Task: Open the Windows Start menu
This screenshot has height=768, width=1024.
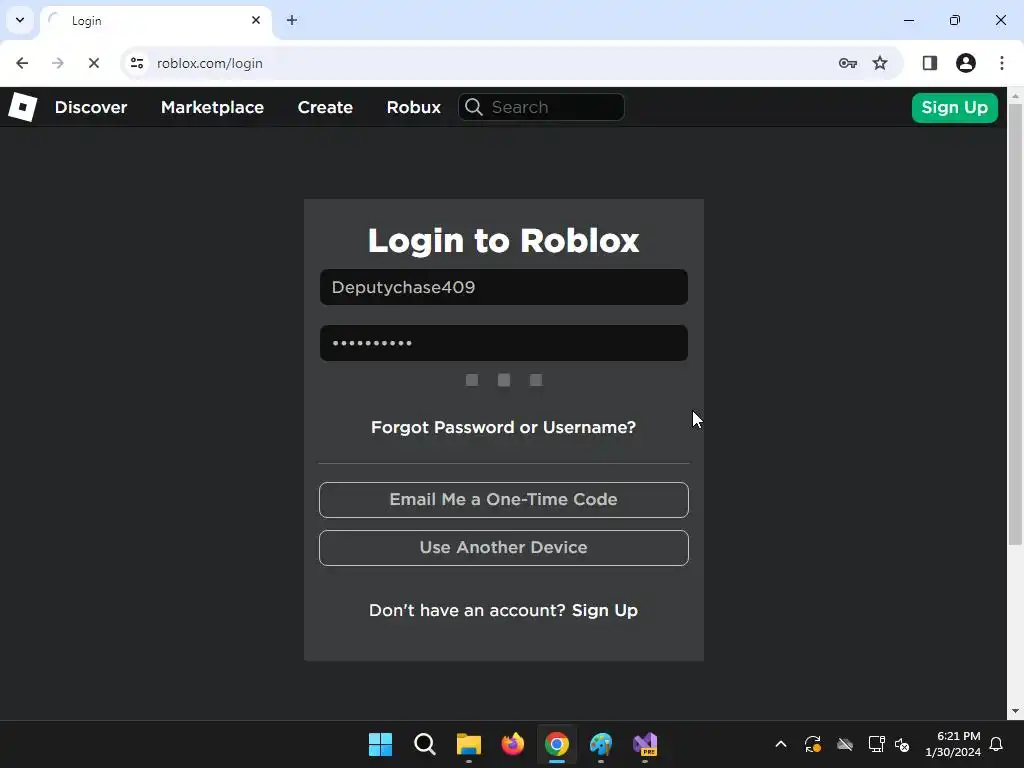Action: coord(380,744)
